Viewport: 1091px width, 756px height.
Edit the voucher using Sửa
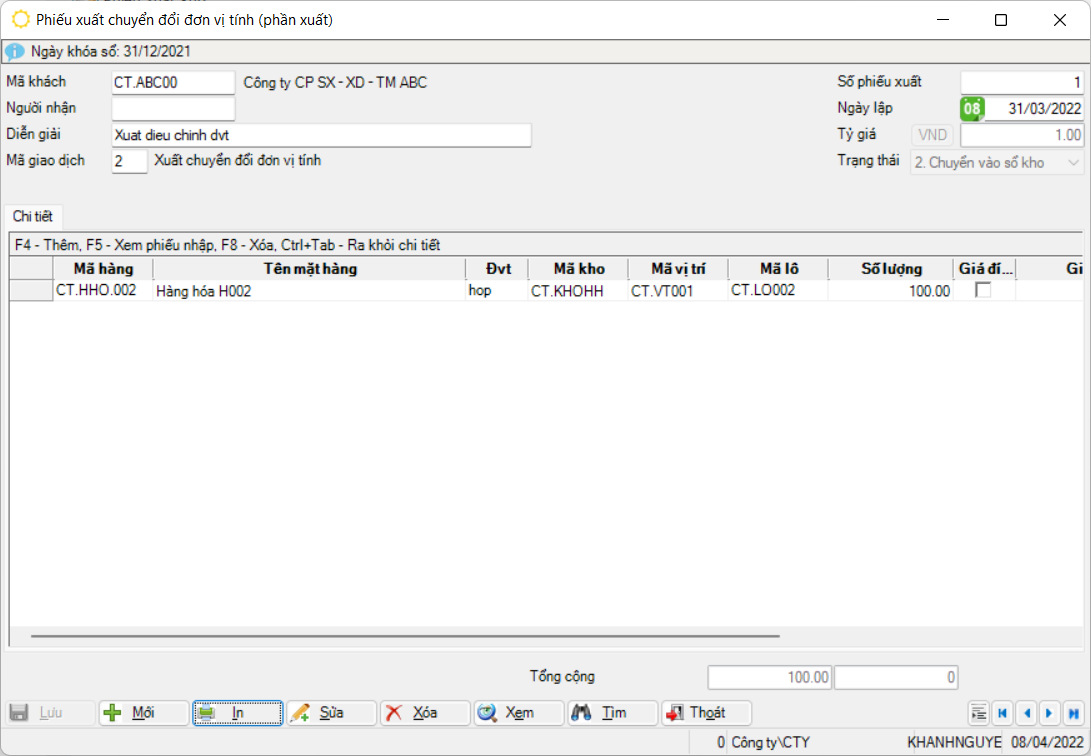(331, 713)
